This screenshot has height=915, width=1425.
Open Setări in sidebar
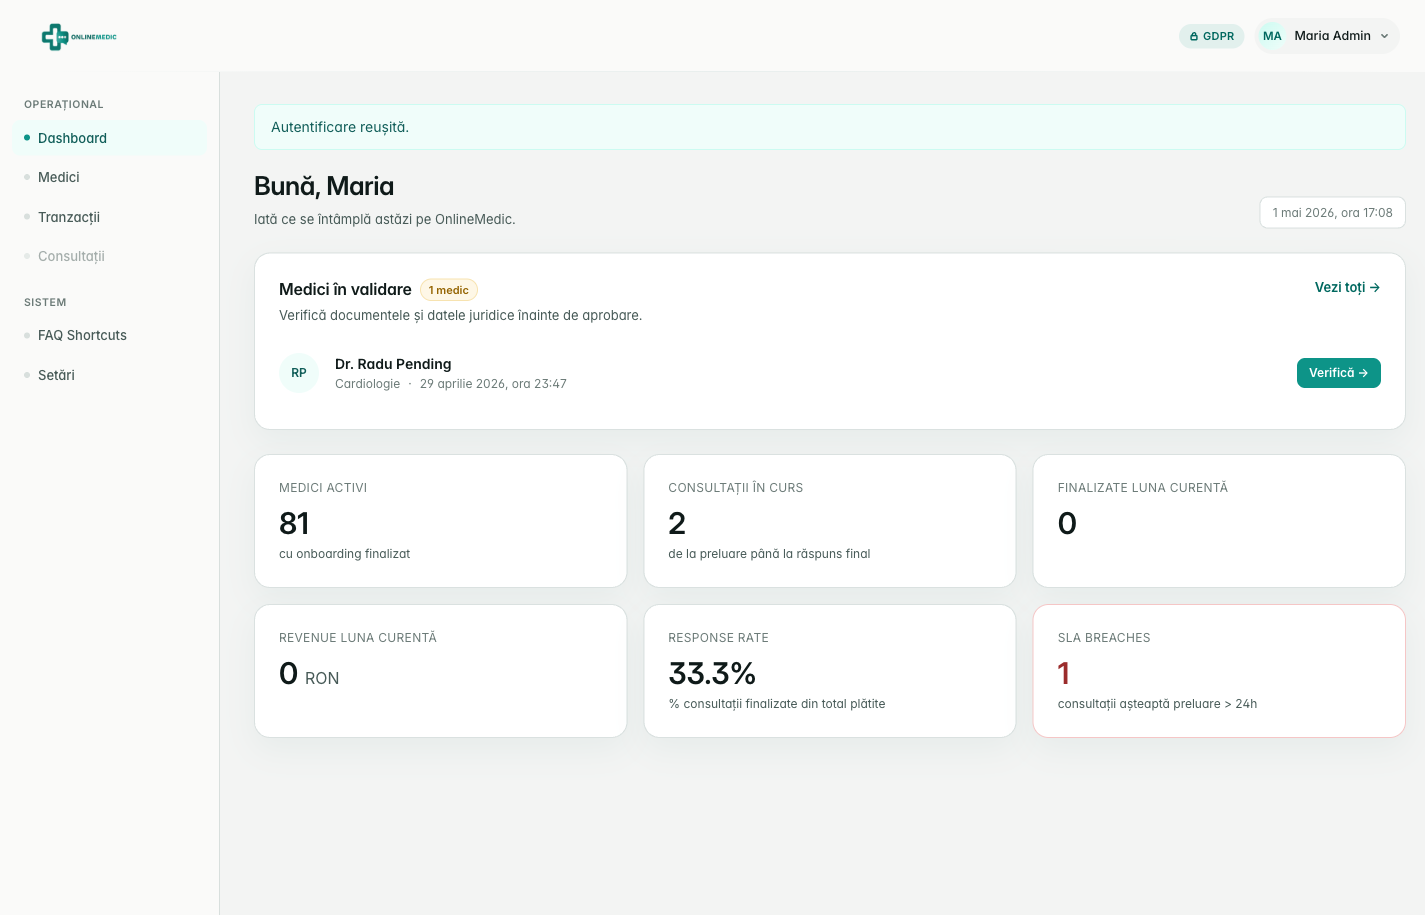tap(110, 375)
